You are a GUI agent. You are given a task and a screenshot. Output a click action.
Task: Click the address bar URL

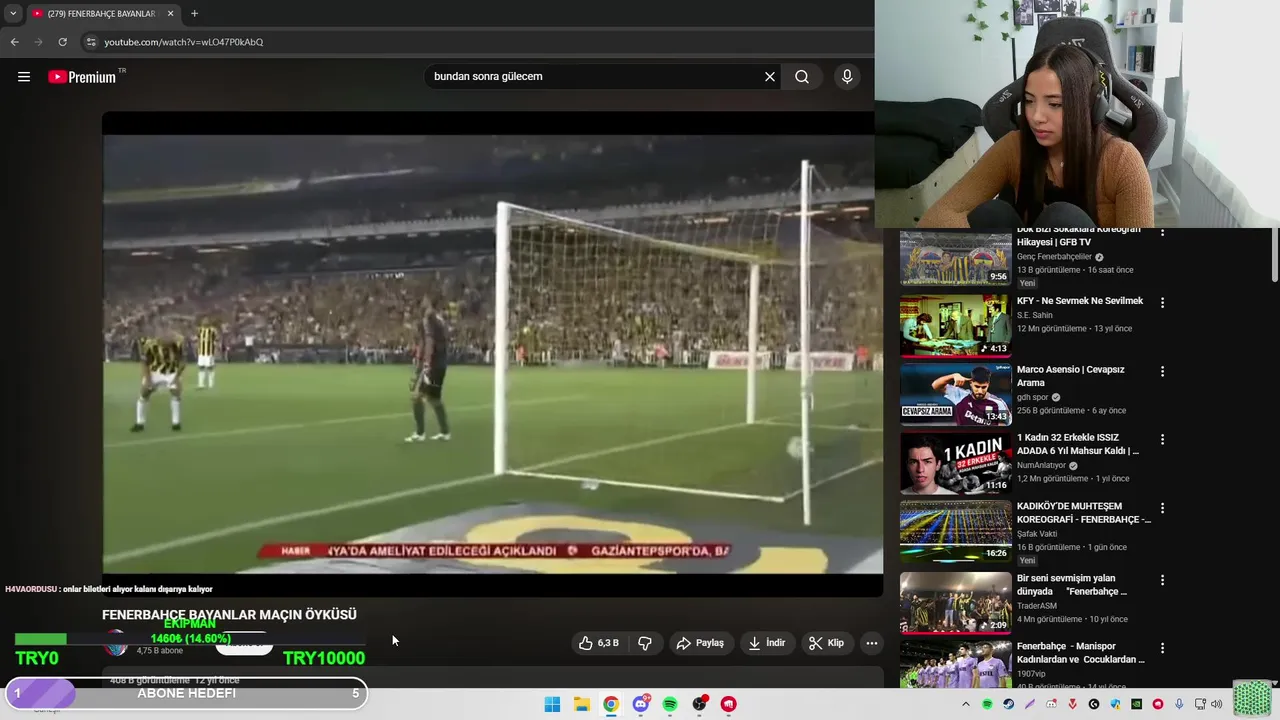[184, 42]
